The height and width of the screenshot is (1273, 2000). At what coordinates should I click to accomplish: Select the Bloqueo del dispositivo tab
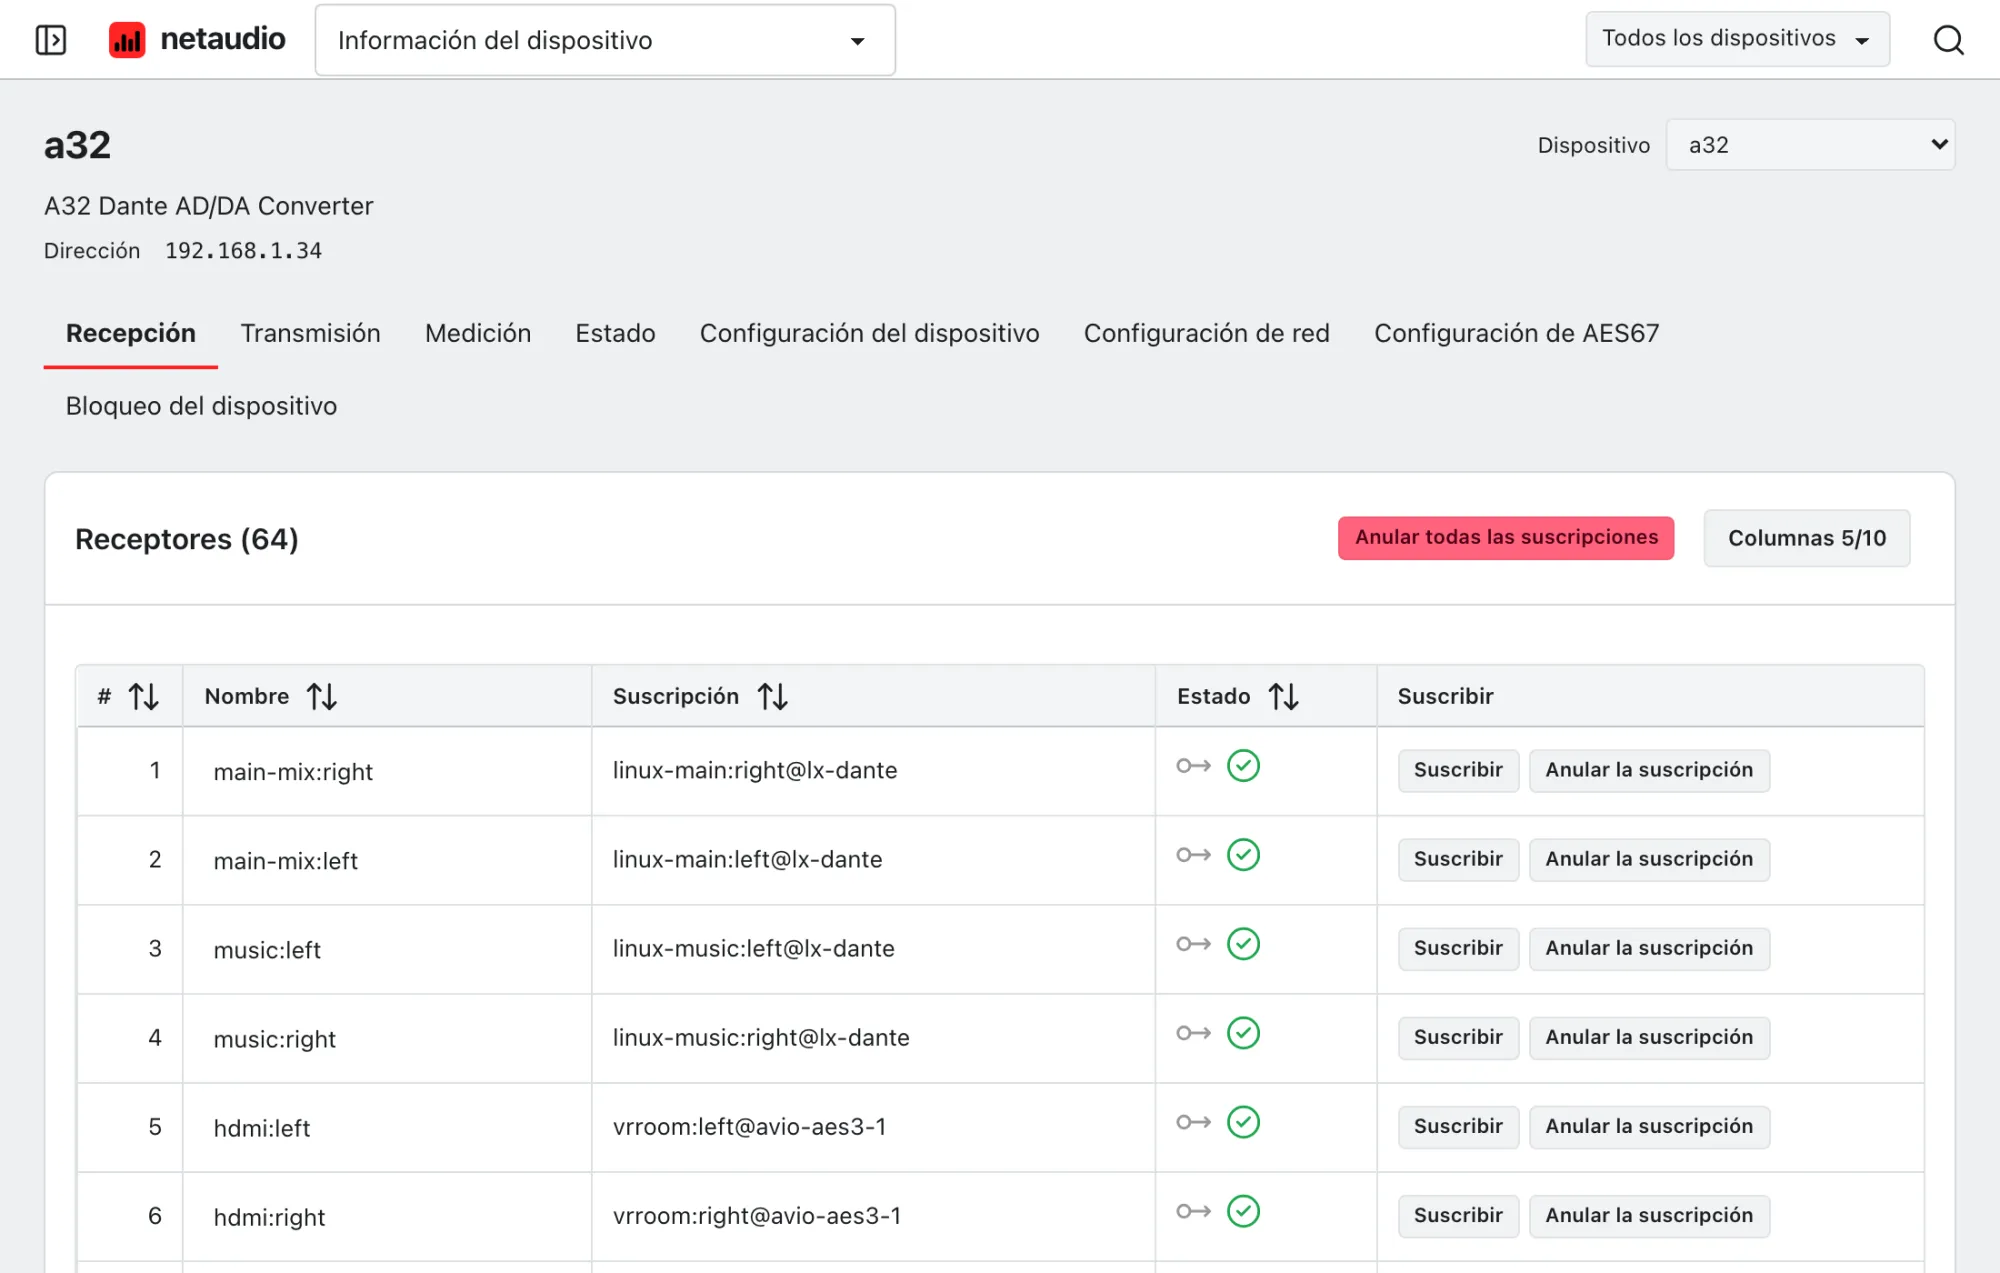click(x=201, y=406)
